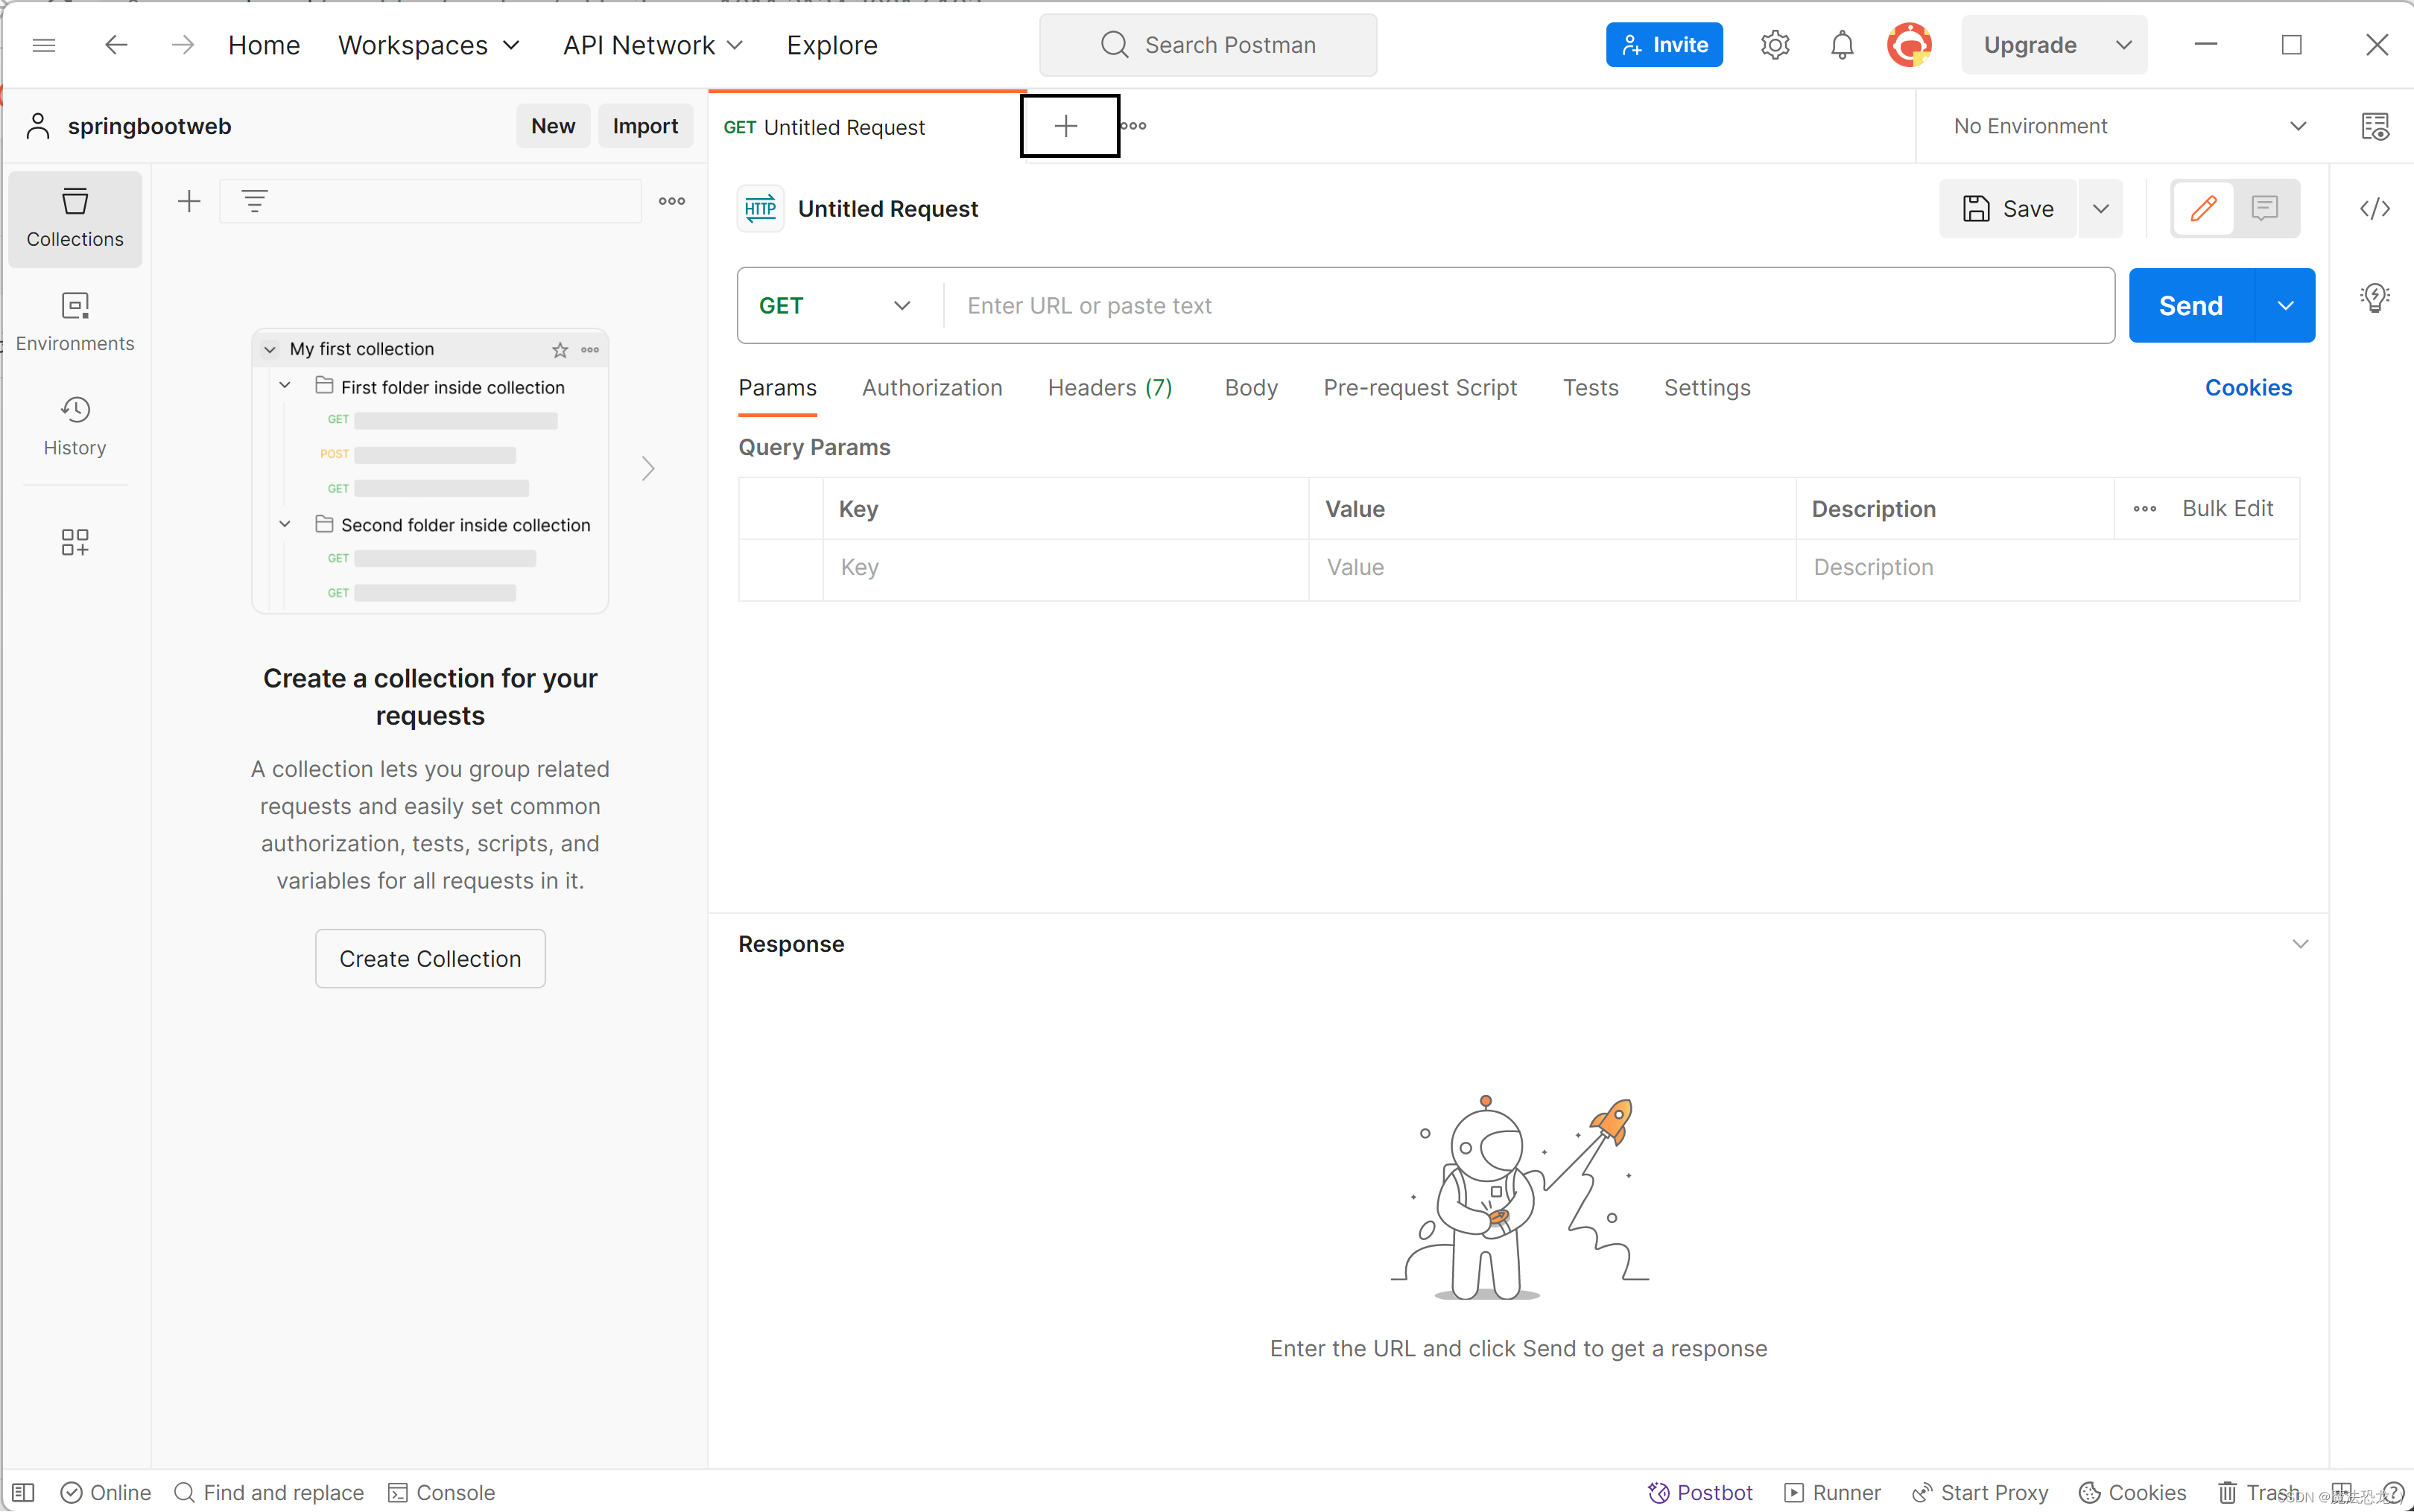Open the notifications bell

click(1842, 45)
